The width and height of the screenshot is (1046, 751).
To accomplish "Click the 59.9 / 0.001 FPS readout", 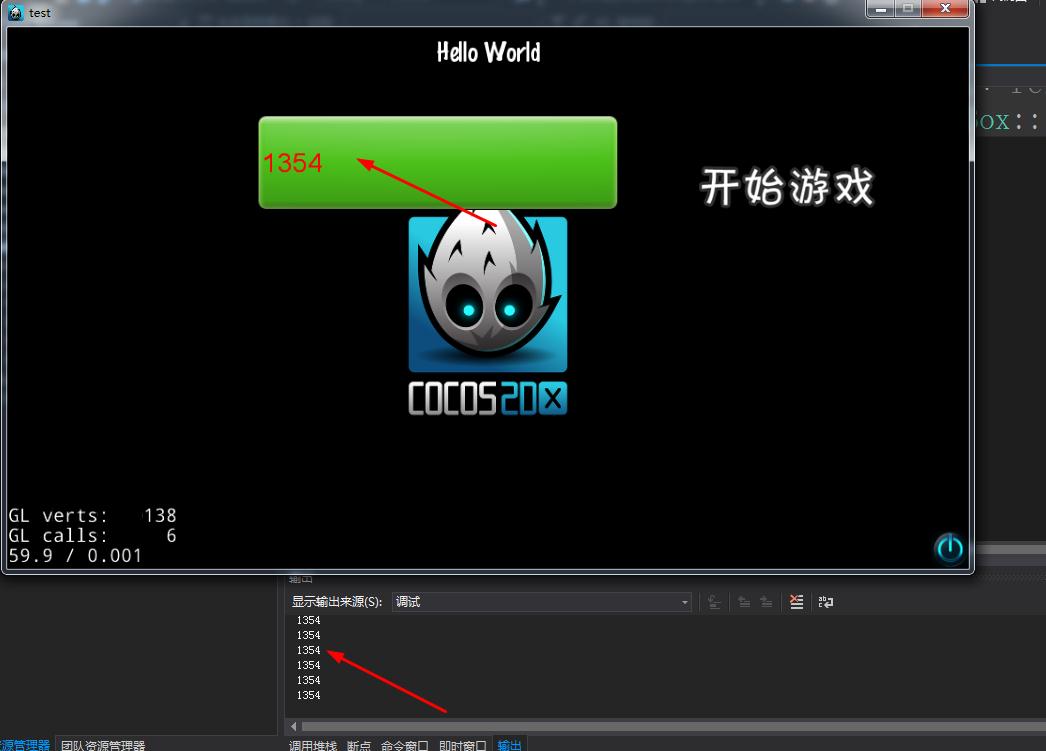I will [x=75, y=556].
